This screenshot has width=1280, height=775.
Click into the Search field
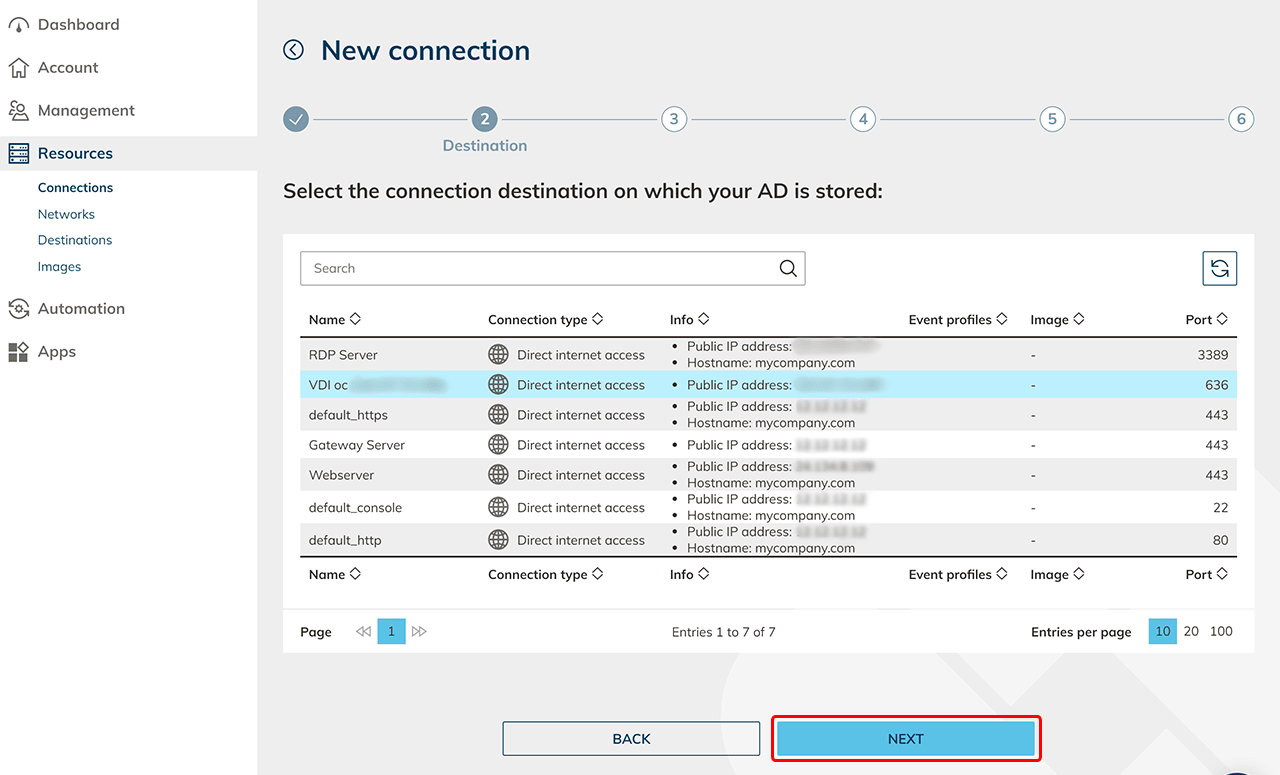540,268
